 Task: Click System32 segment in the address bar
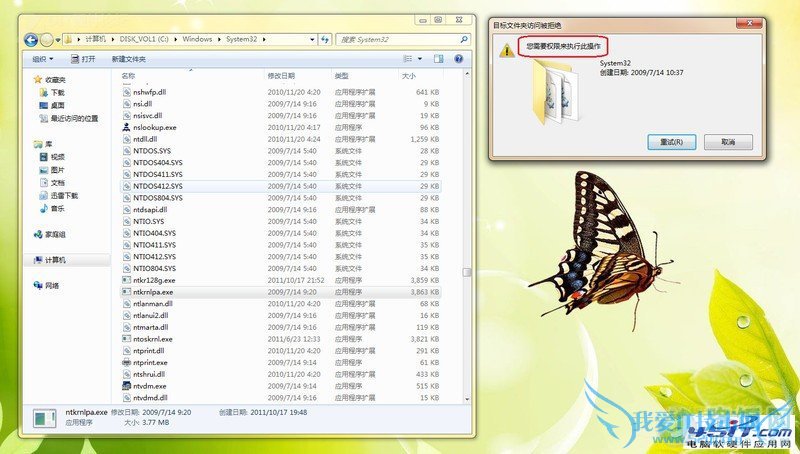(241, 39)
